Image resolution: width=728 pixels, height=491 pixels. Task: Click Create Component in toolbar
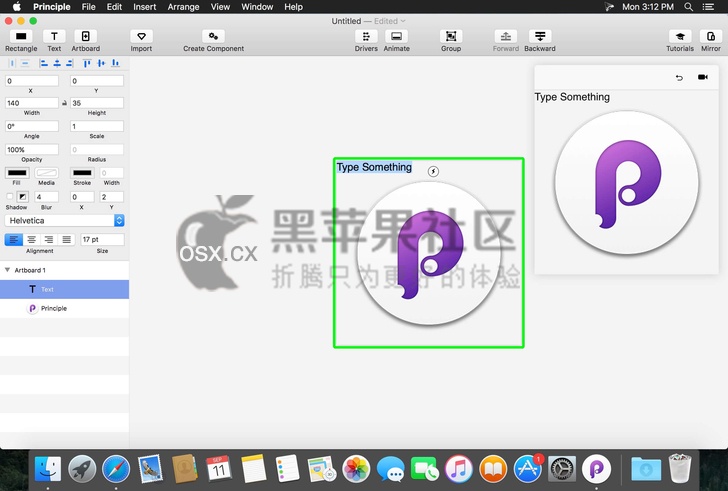[213, 37]
